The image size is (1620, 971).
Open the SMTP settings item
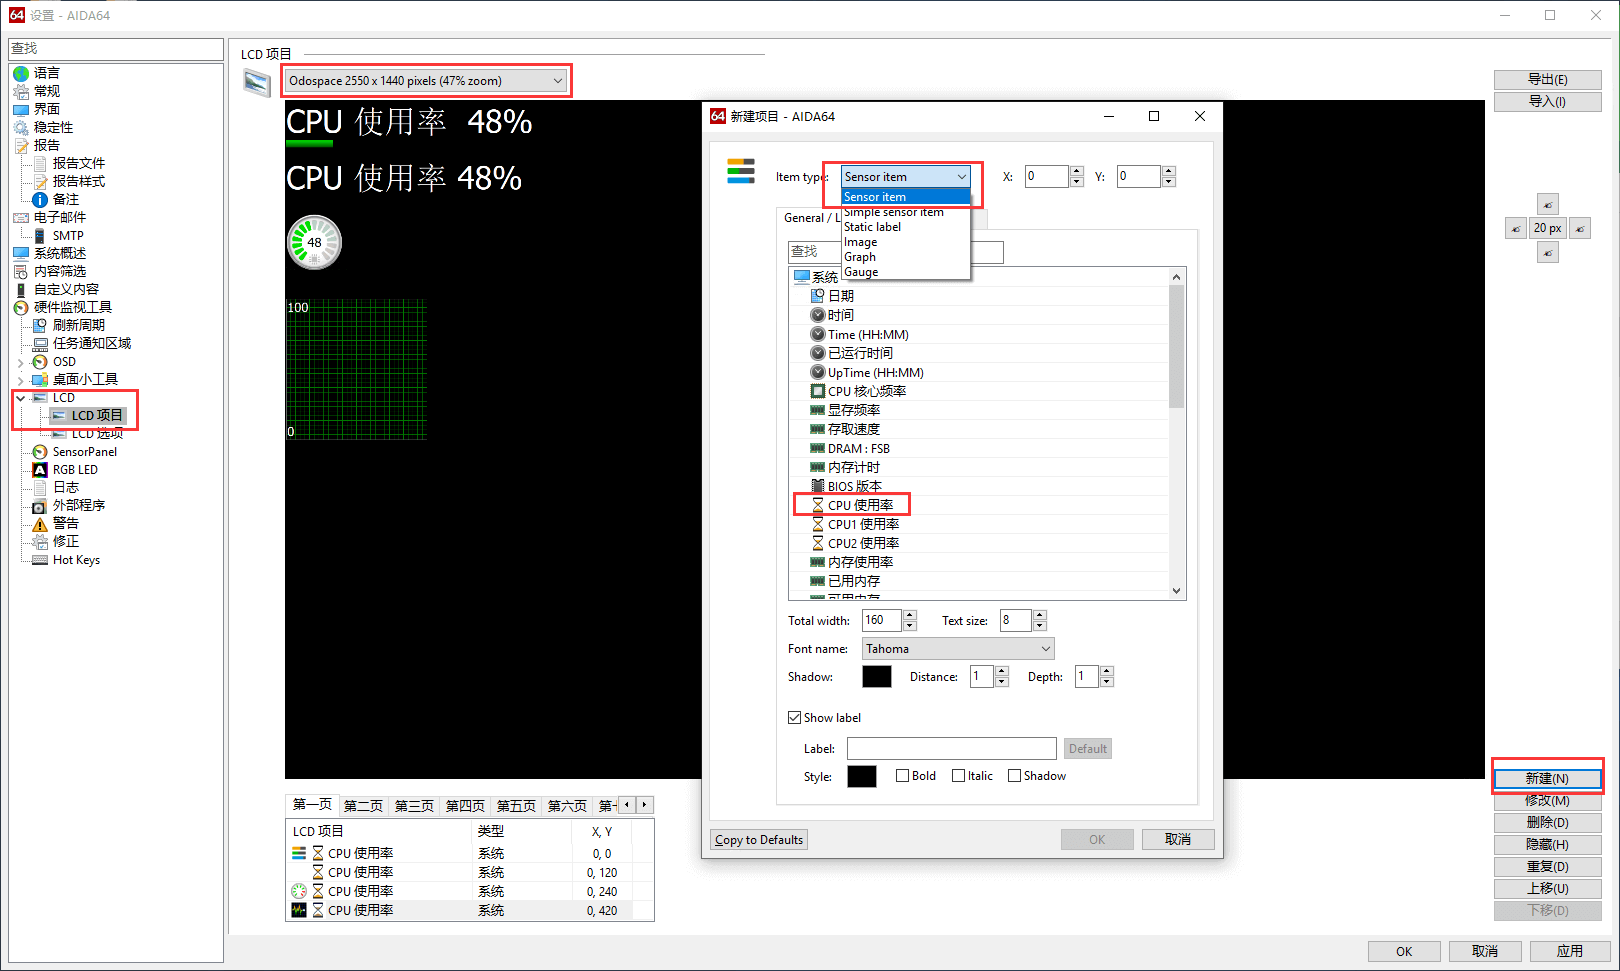[68, 236]
